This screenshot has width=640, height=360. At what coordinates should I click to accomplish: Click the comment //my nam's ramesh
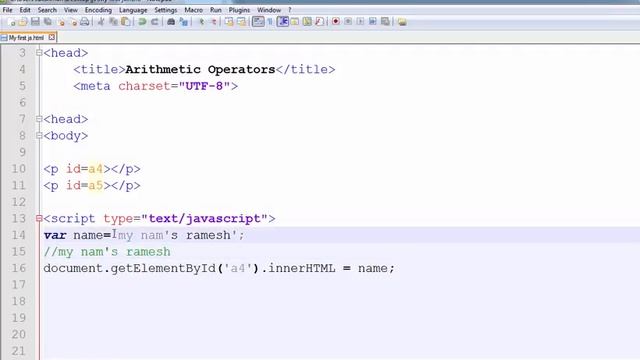pyautogui.click(x=107, y=252)
